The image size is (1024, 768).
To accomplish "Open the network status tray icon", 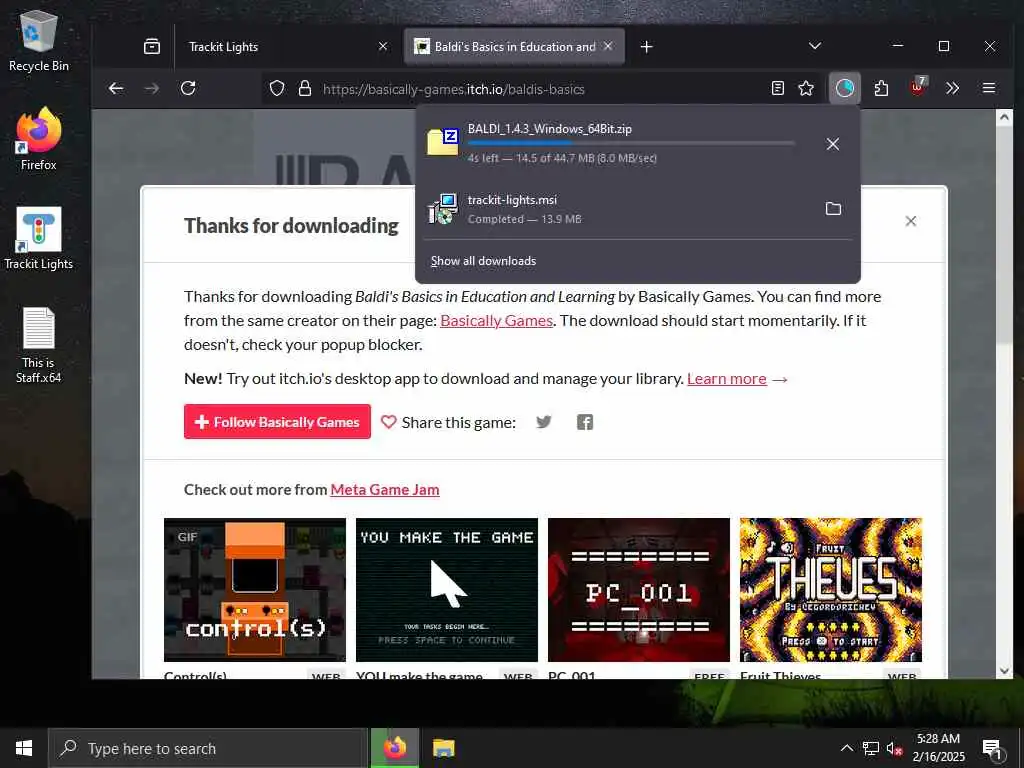I will (x=871, y=748).
